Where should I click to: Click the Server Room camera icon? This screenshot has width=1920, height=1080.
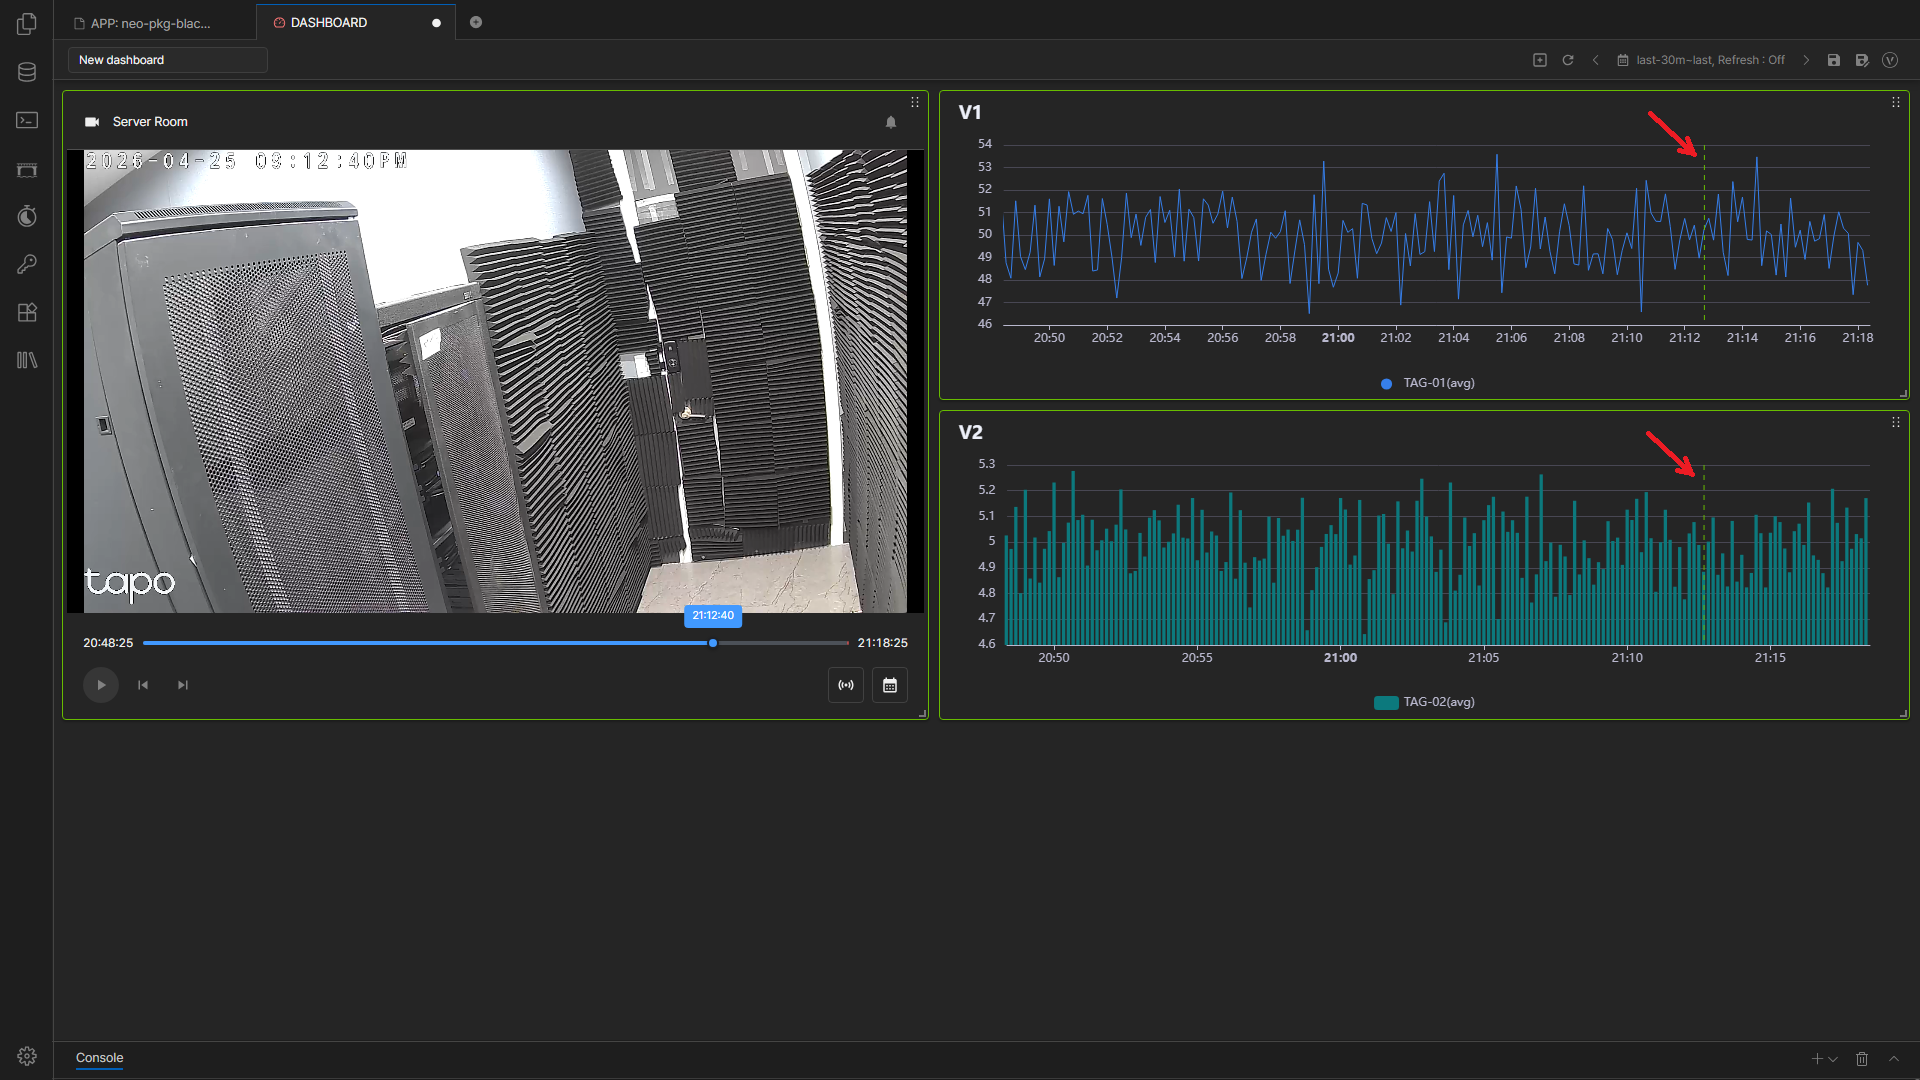[92, 122]
